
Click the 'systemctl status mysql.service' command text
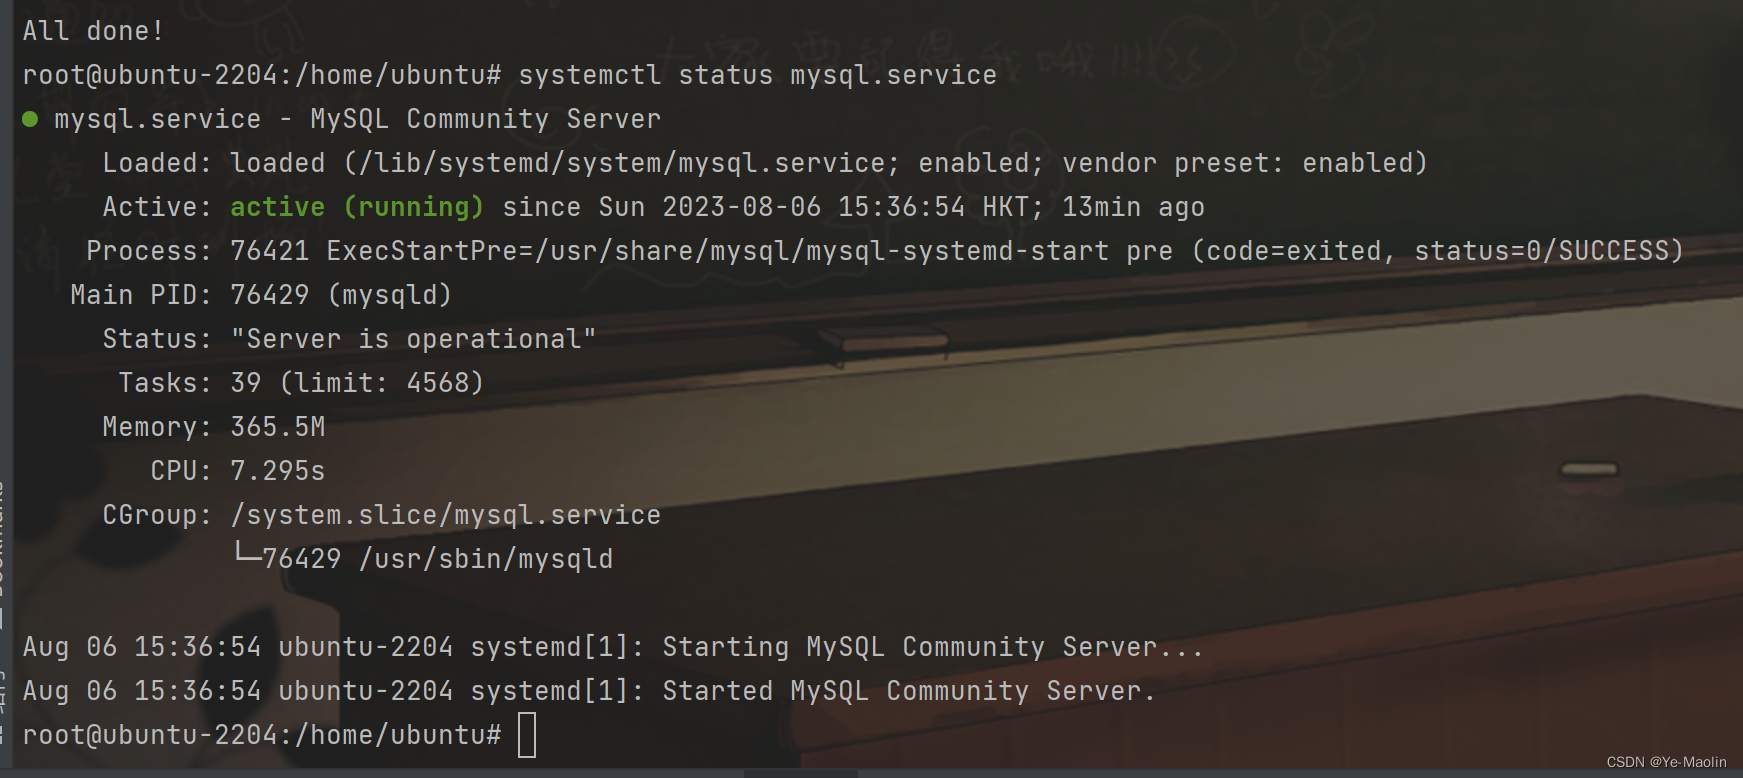(x=757, y=75)
